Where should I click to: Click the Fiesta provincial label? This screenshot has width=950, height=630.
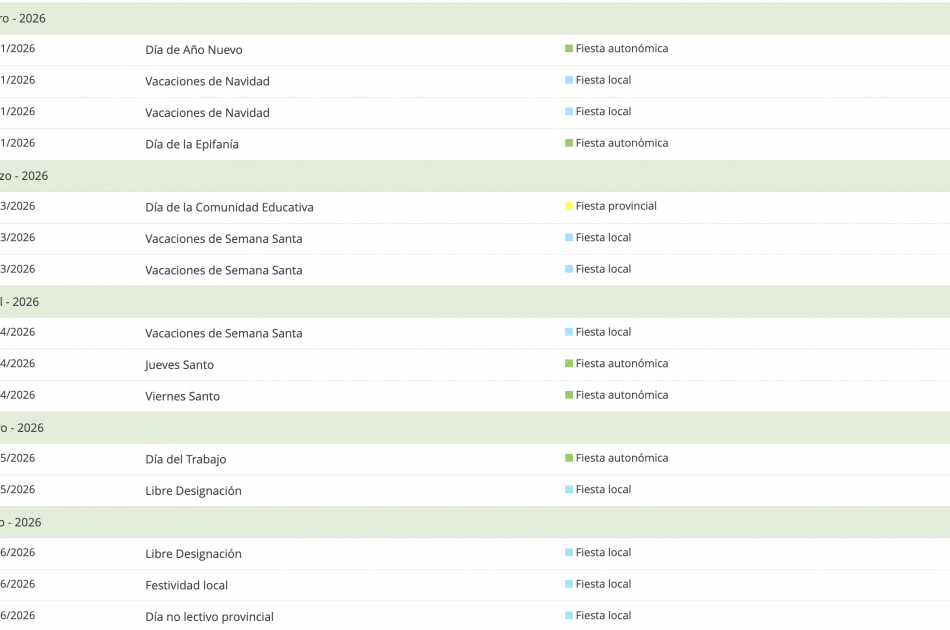[616, 206]
